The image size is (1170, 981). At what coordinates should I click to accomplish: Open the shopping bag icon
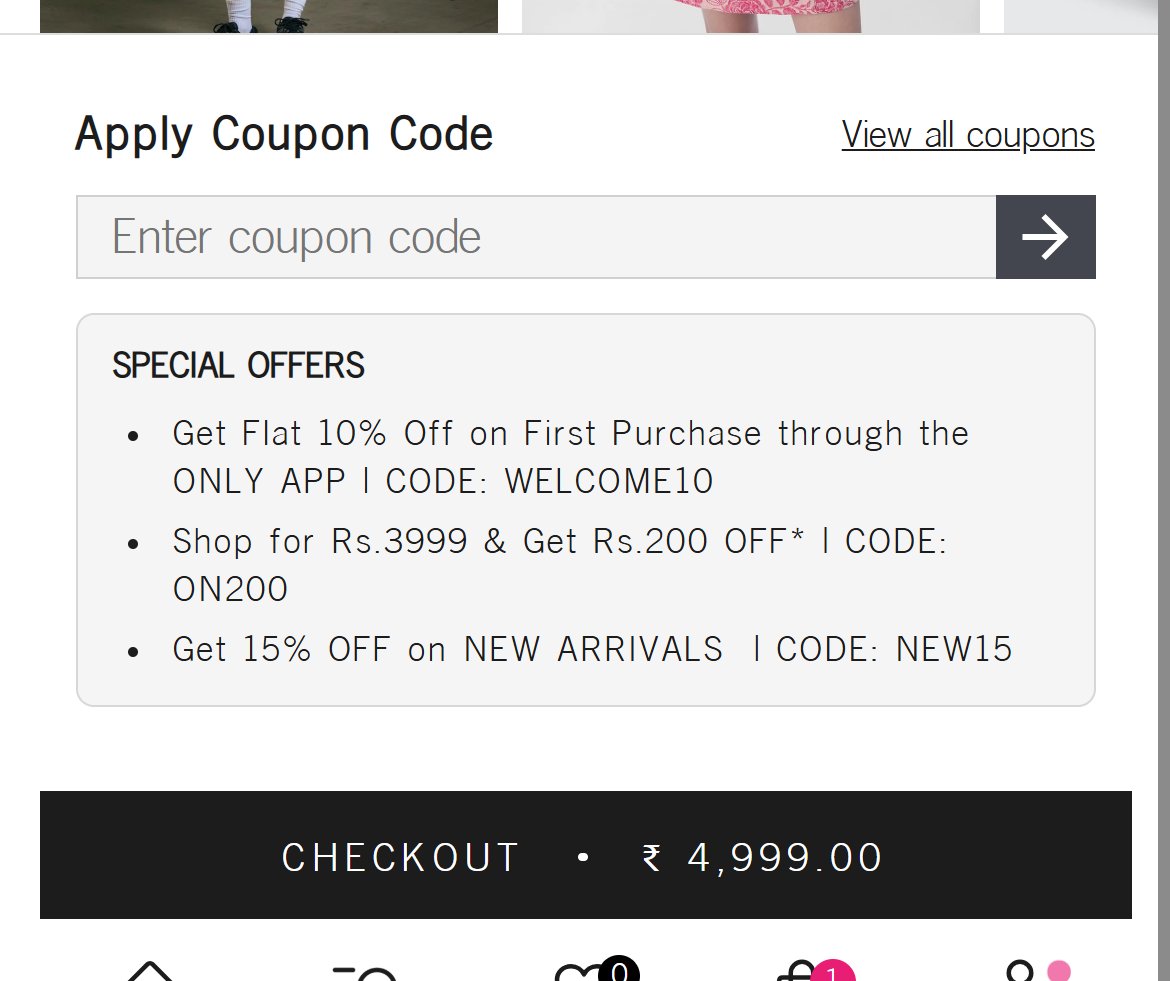798,971
